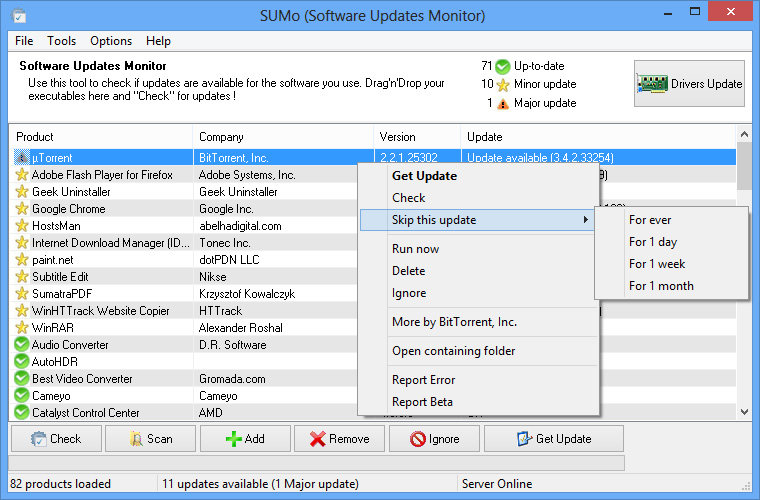Viewport: 760px width, 500px height.
Task: Select For 1 week skip option
Action: pos(657,264)
